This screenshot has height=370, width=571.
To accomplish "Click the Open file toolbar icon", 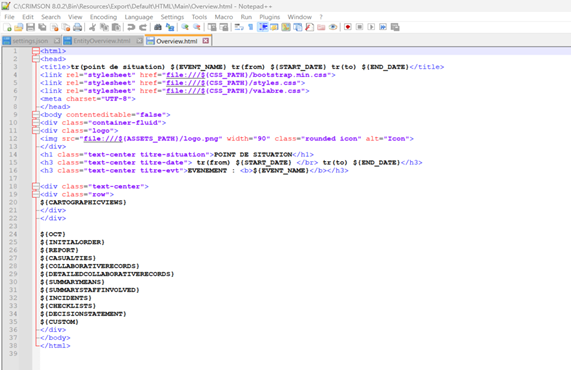I will pos(19,27).
